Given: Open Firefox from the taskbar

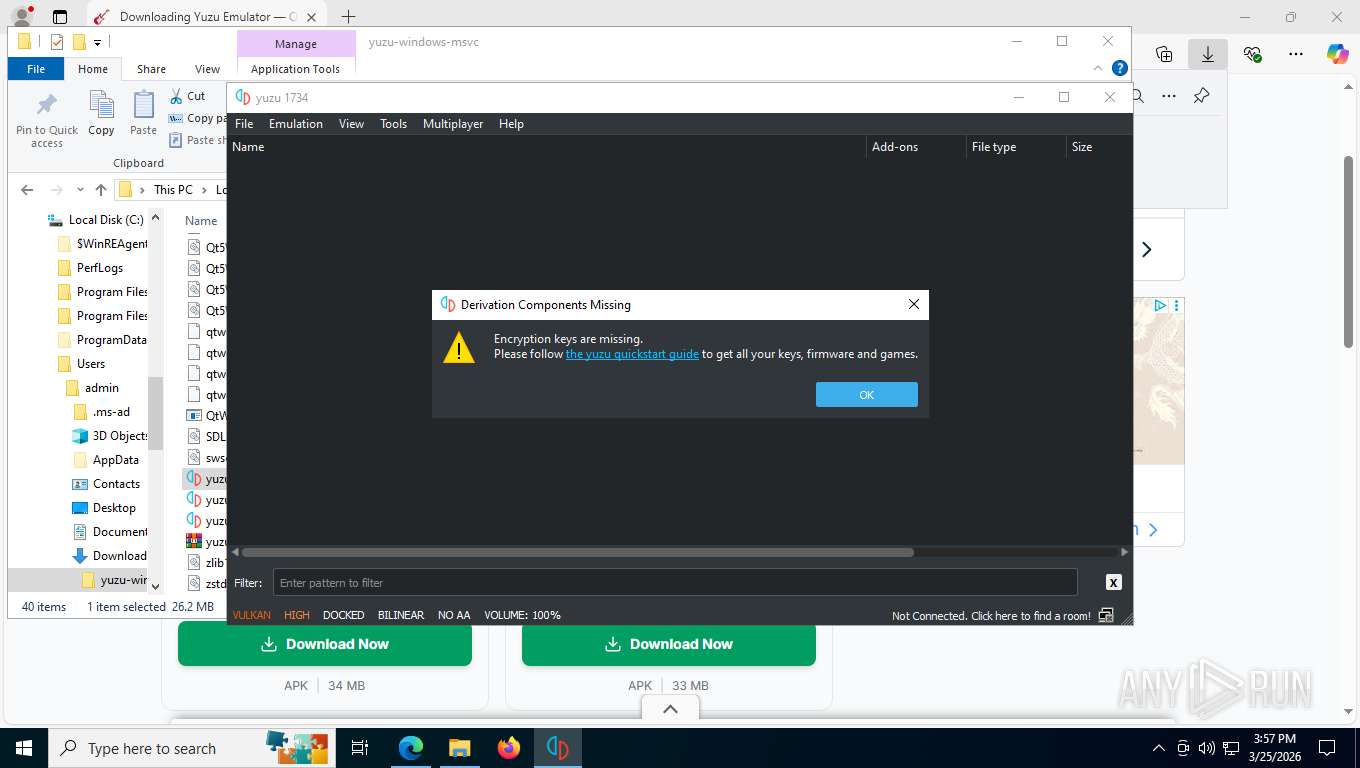Looking at the screenshot, I should tap(509, 748).
